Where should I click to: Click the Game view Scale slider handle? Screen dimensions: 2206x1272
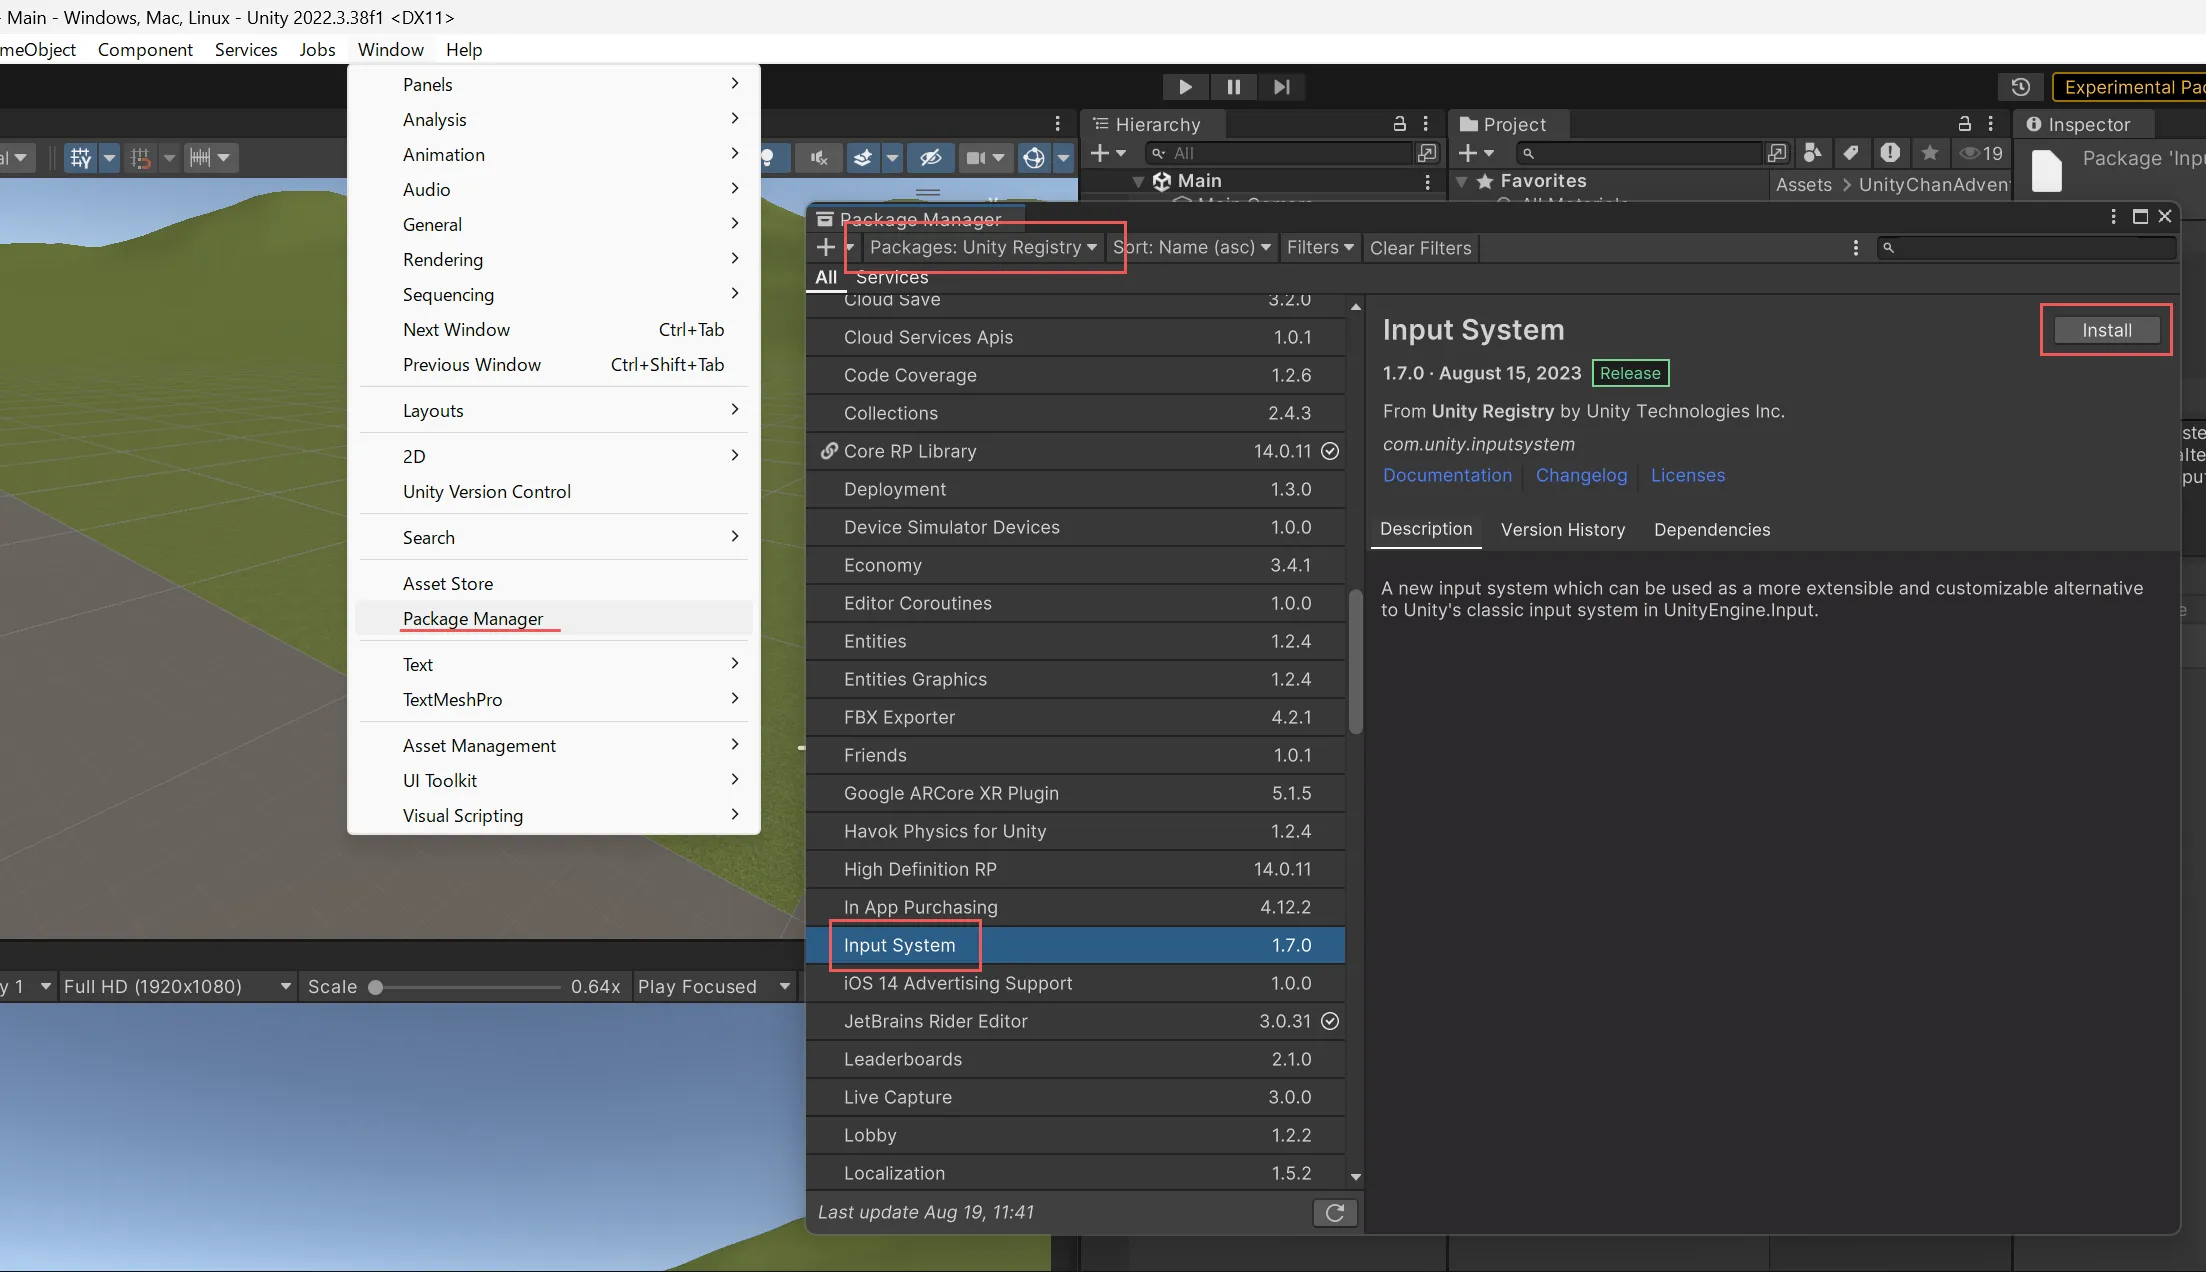tap(375, 987)
